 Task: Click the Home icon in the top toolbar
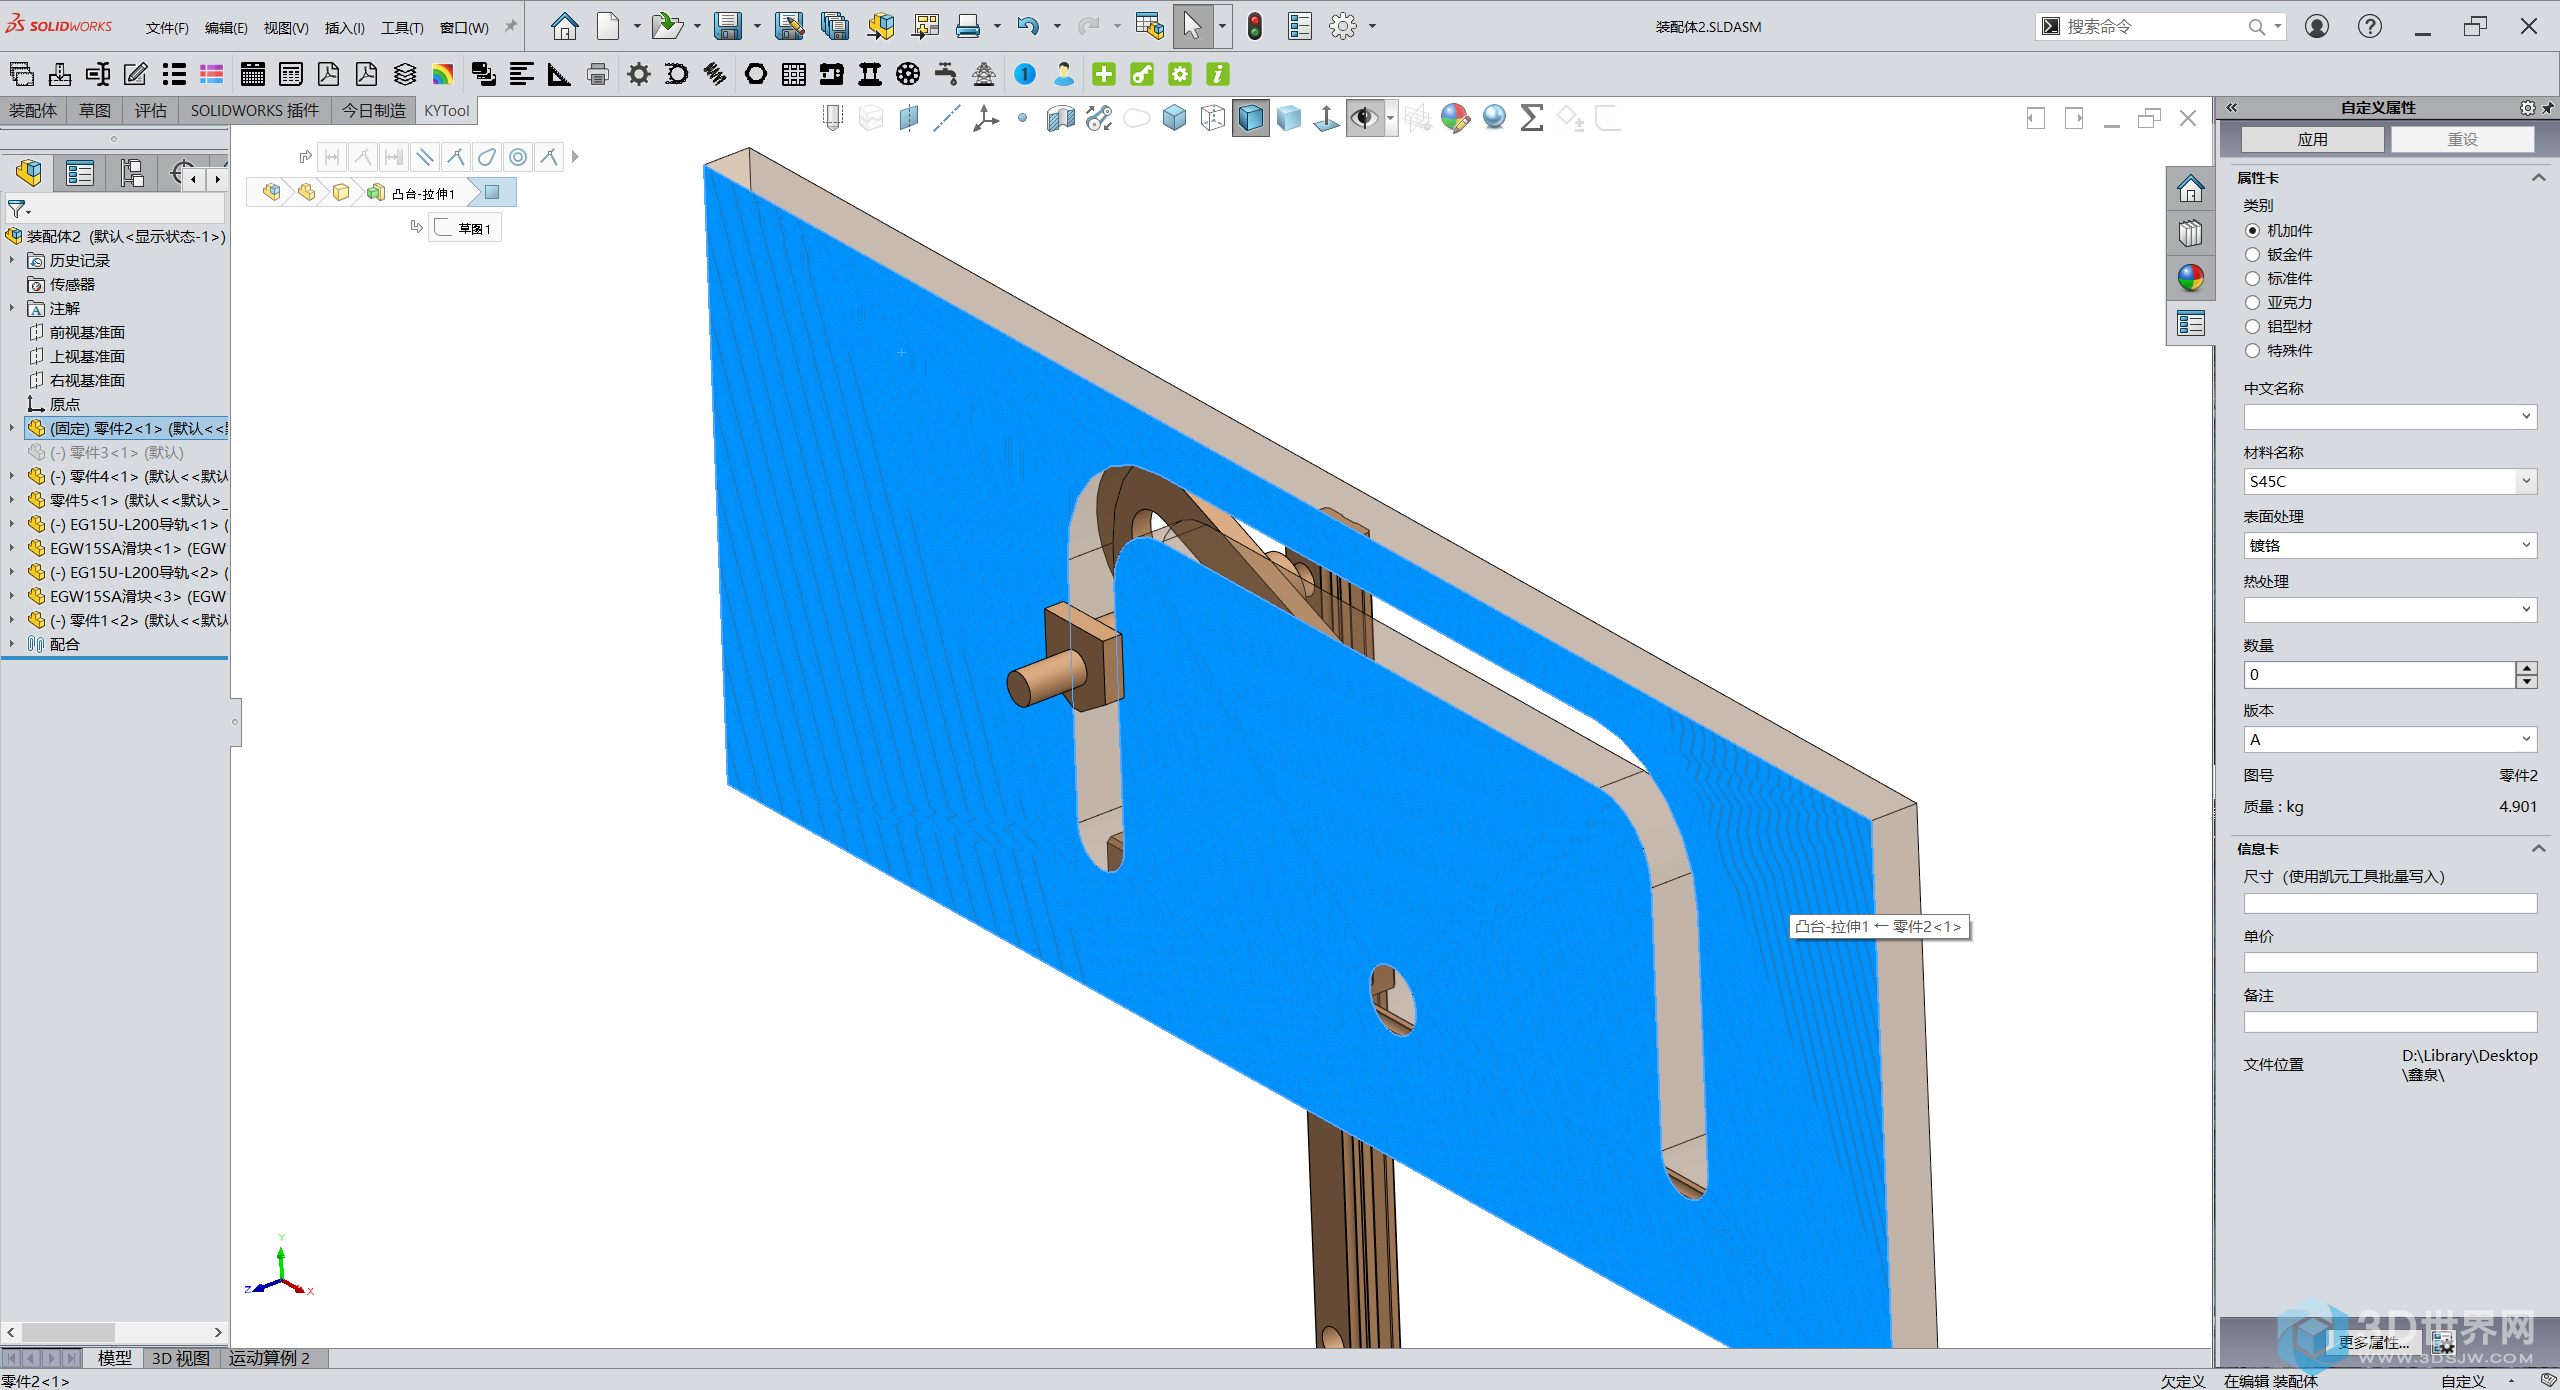565,26
